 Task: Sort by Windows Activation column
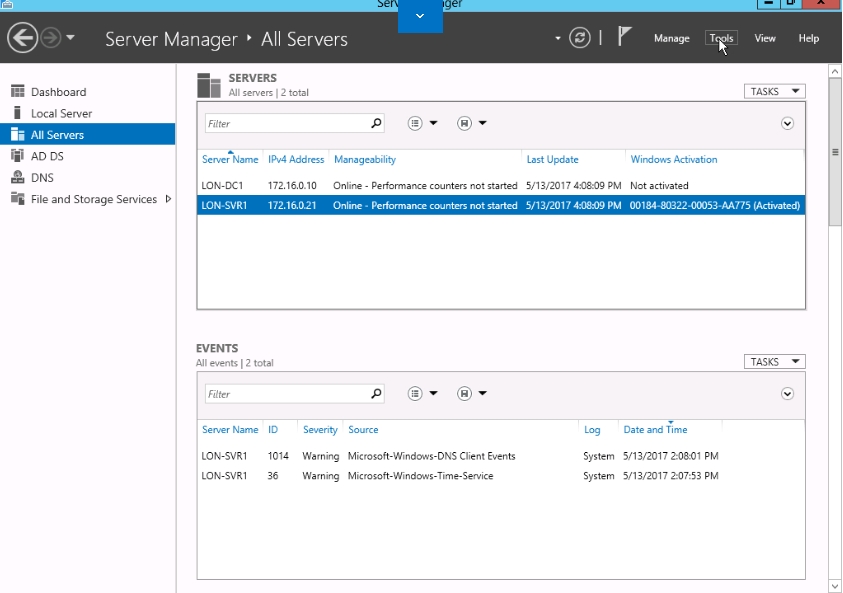coord(674,159)
